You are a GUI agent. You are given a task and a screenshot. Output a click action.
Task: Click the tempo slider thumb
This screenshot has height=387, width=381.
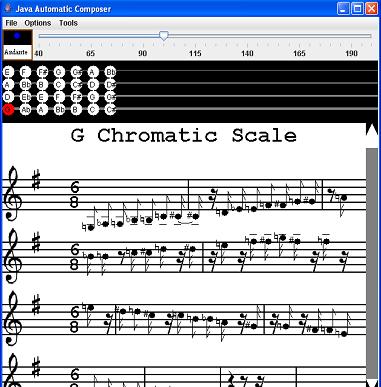tap(164, 36)
